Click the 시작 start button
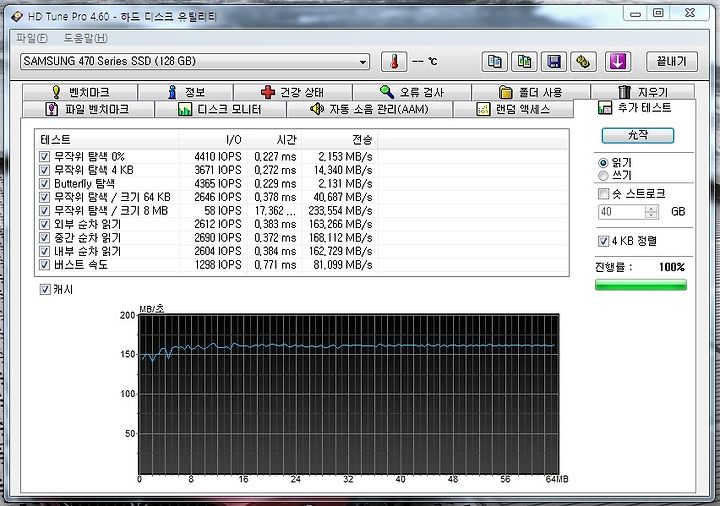The height and width of the screenshot is (506, 720). coord(638,135)
